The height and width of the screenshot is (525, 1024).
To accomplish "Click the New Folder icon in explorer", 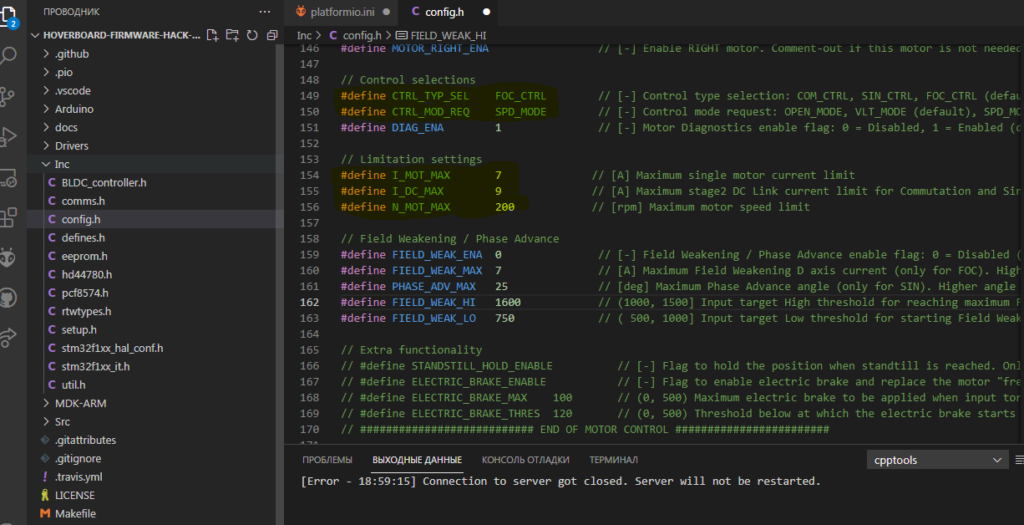I will (x=233, y=35).
